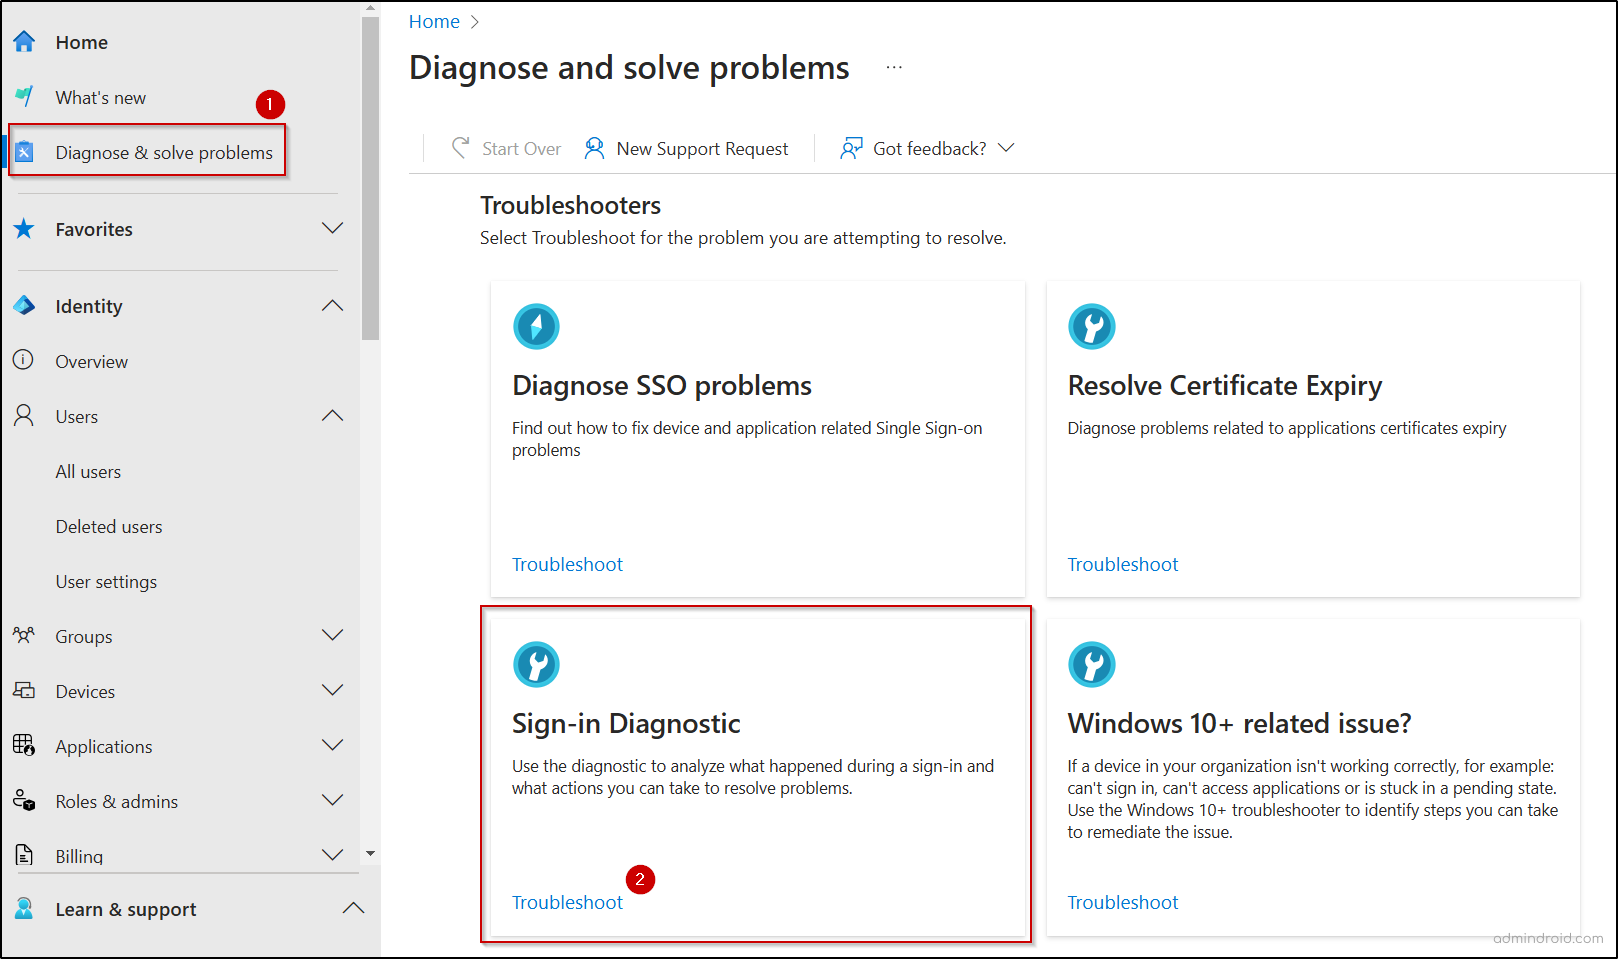The image size is (1618, 959).
Task: Select the Home icon in the sidebar
Action: point(24,41)
